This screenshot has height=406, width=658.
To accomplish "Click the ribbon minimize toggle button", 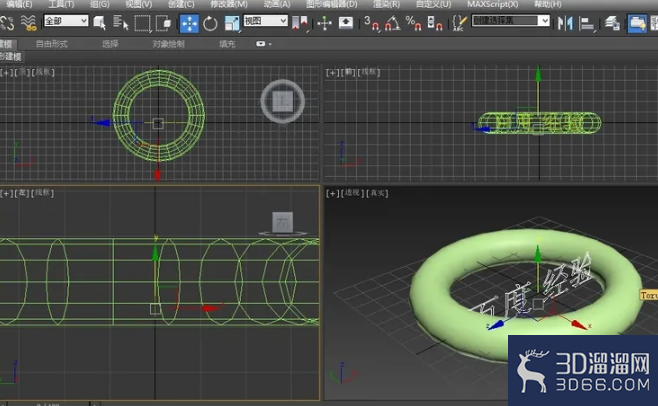I will pos(261,44).
